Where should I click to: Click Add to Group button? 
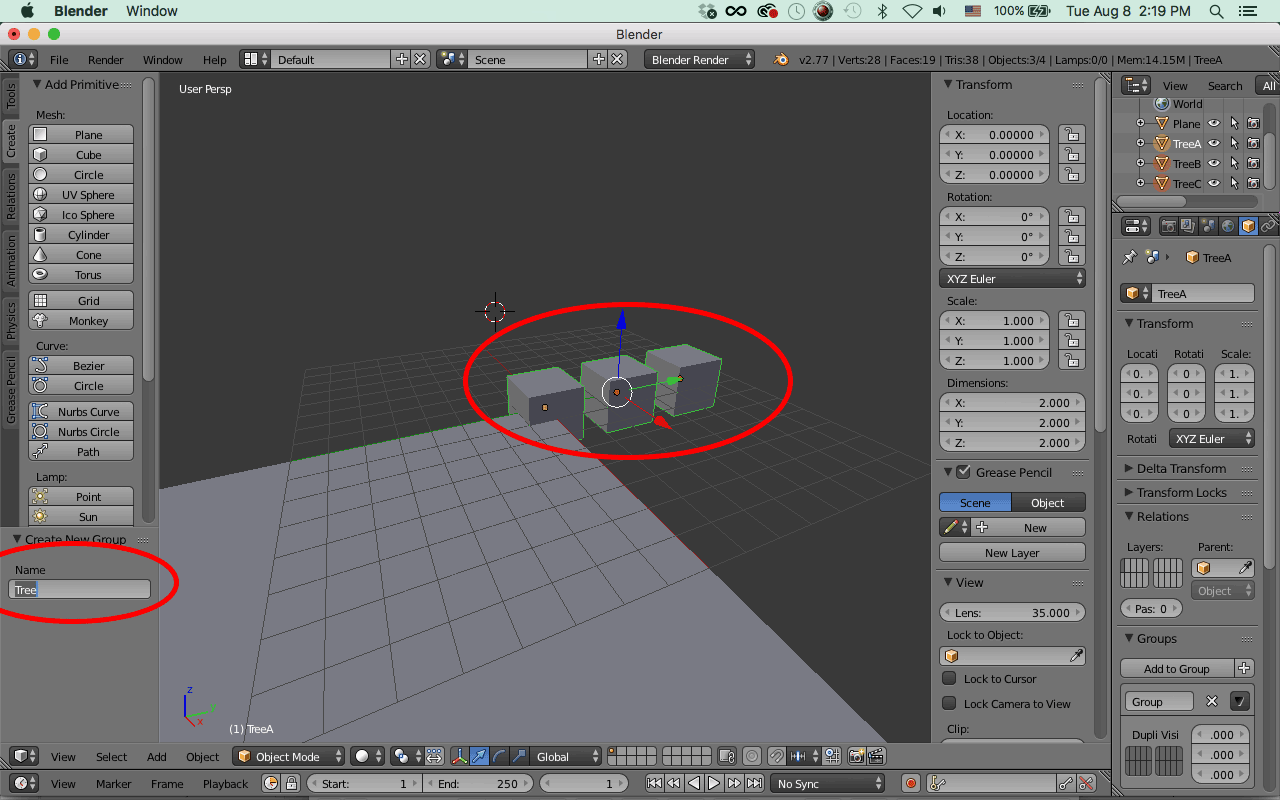[1177, 668]
